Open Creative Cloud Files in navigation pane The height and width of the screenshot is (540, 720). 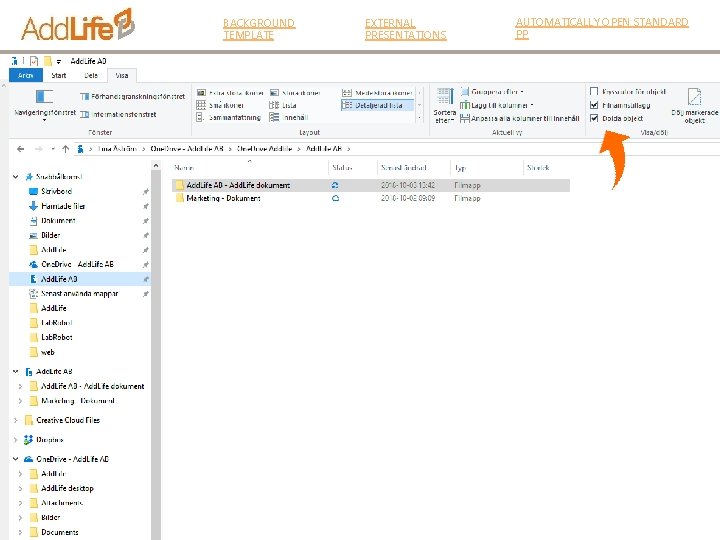(x=68, y=421)
